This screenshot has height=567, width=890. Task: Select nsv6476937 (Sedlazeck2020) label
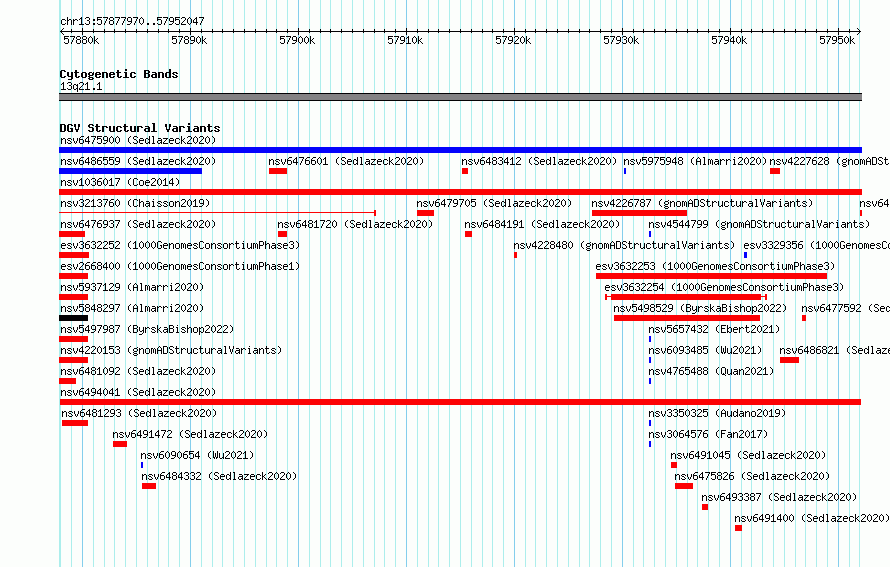pos(138,224)
